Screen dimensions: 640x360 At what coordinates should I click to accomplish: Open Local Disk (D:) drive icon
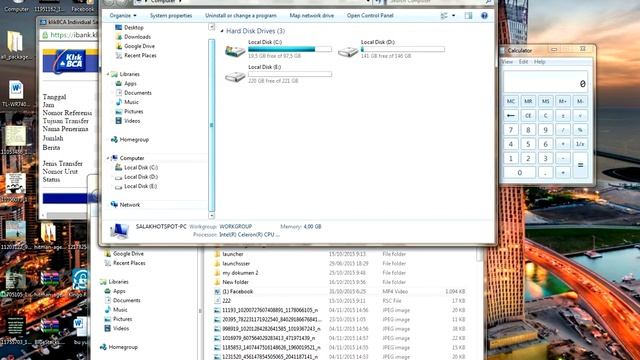(348, 51)
